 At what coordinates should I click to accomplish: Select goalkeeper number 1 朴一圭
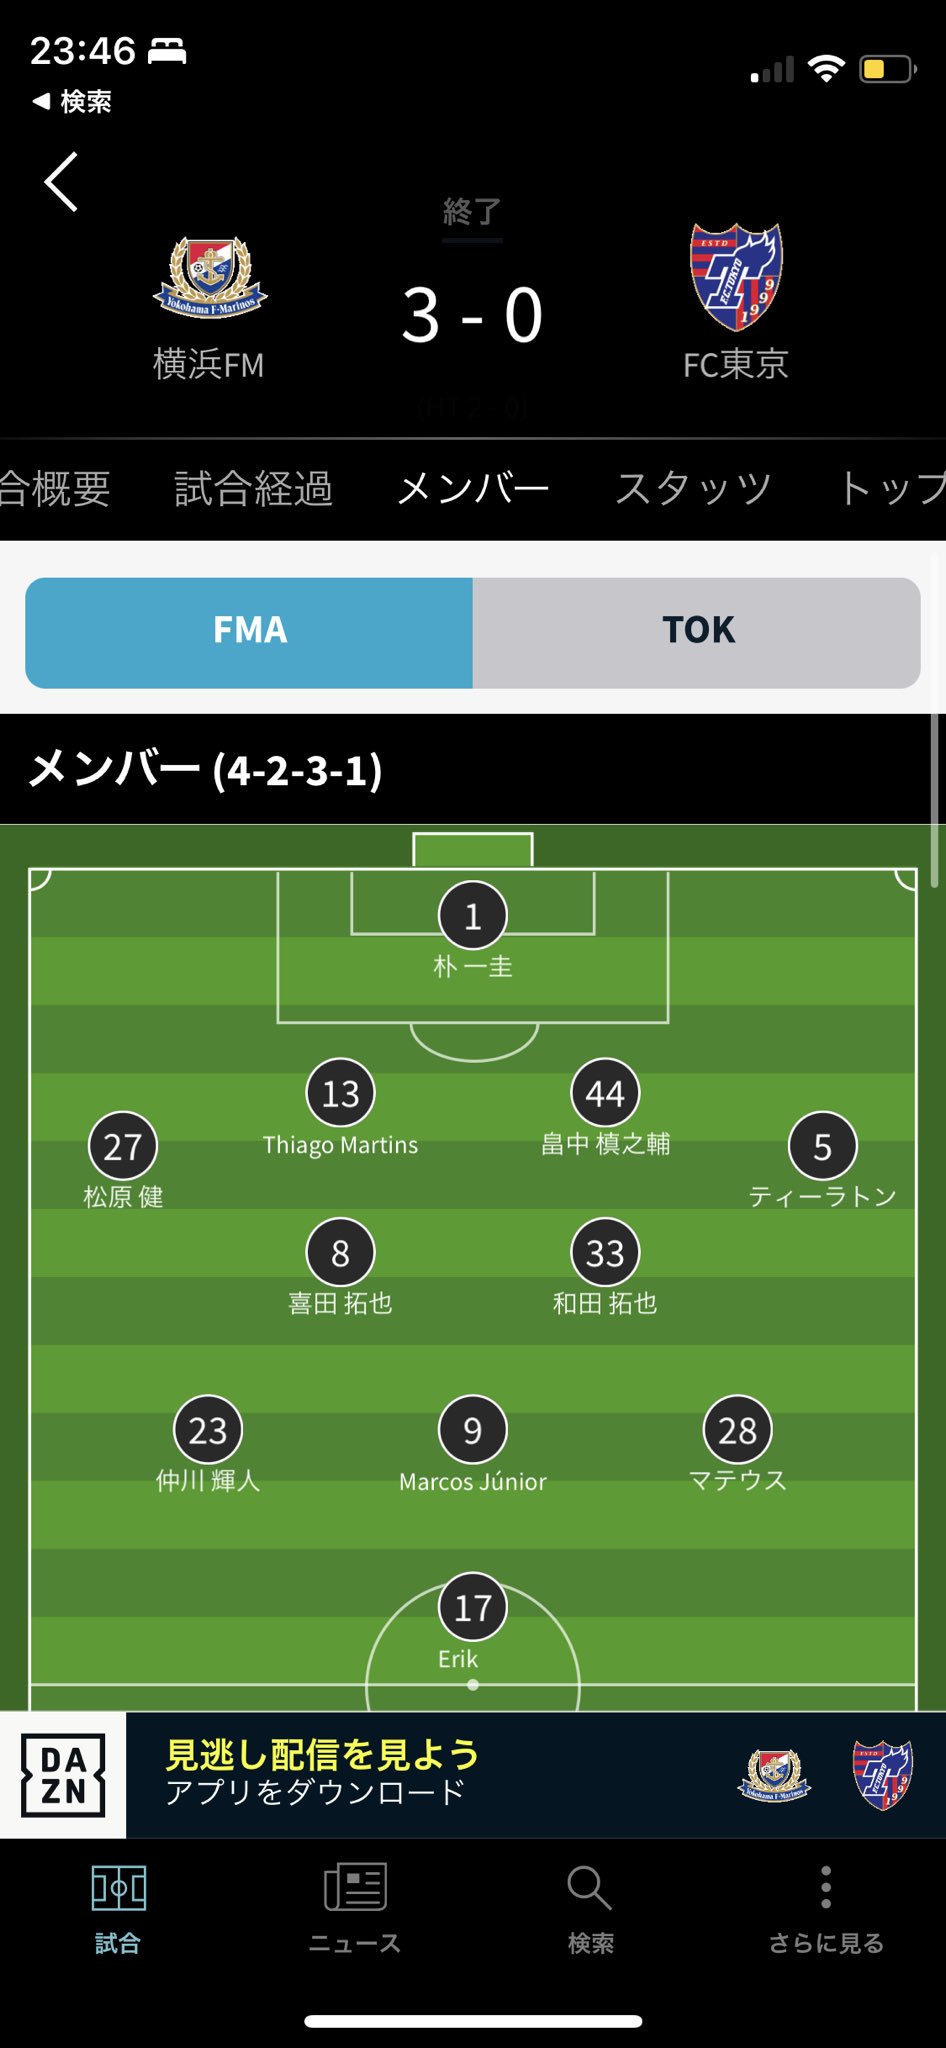[473, 916]
